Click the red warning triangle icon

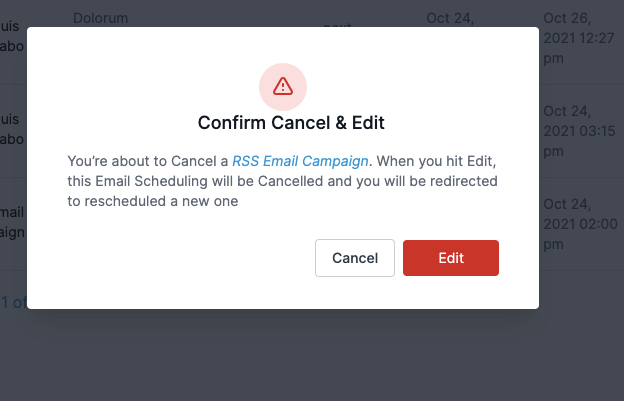(283, 86)
